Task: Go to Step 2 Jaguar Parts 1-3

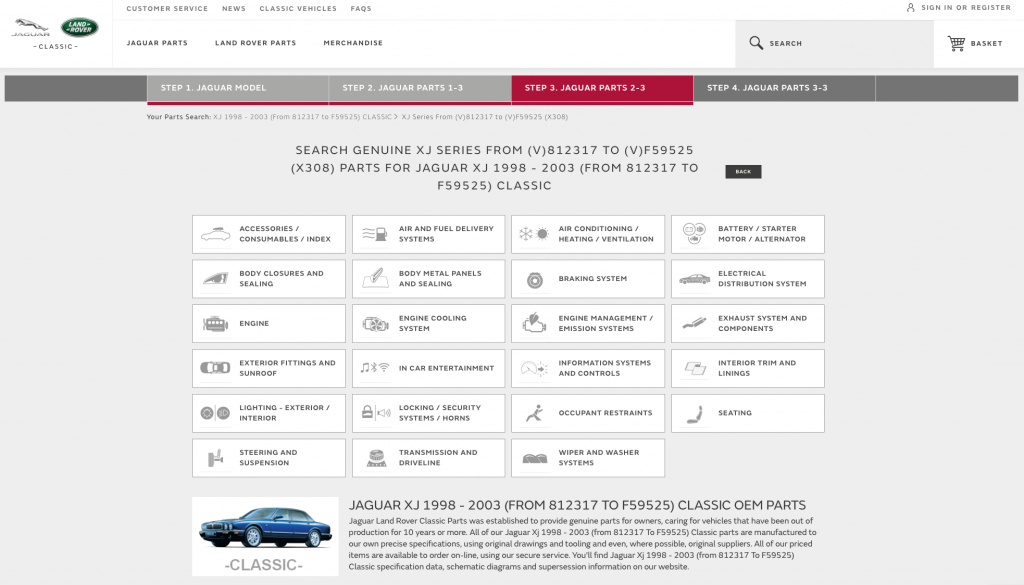Action: pos(420,88)
